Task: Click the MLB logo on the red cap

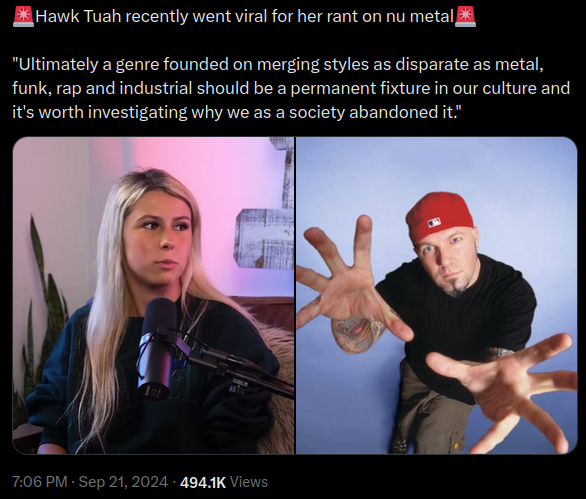Action: point(434,224)
